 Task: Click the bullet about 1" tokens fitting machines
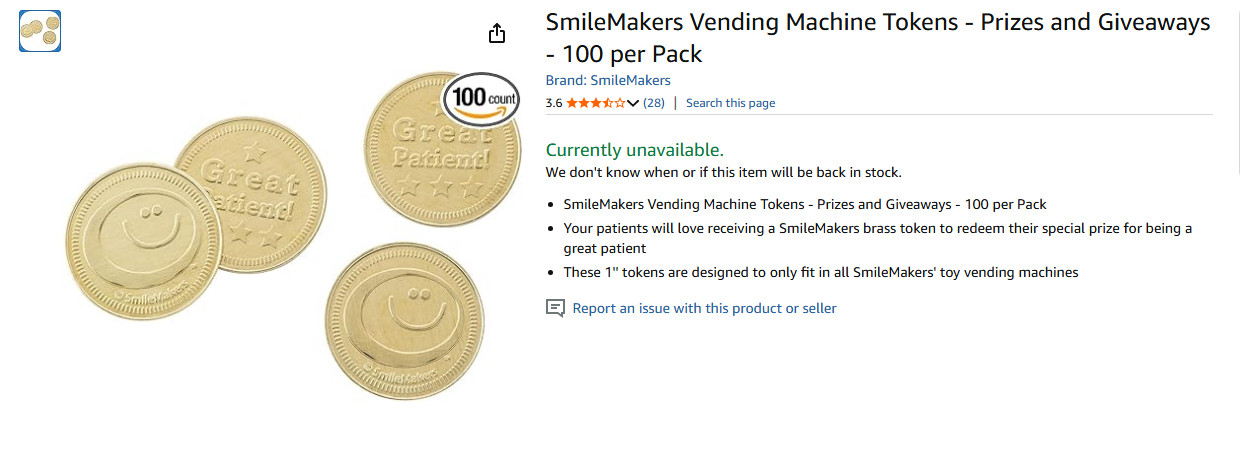820,272
